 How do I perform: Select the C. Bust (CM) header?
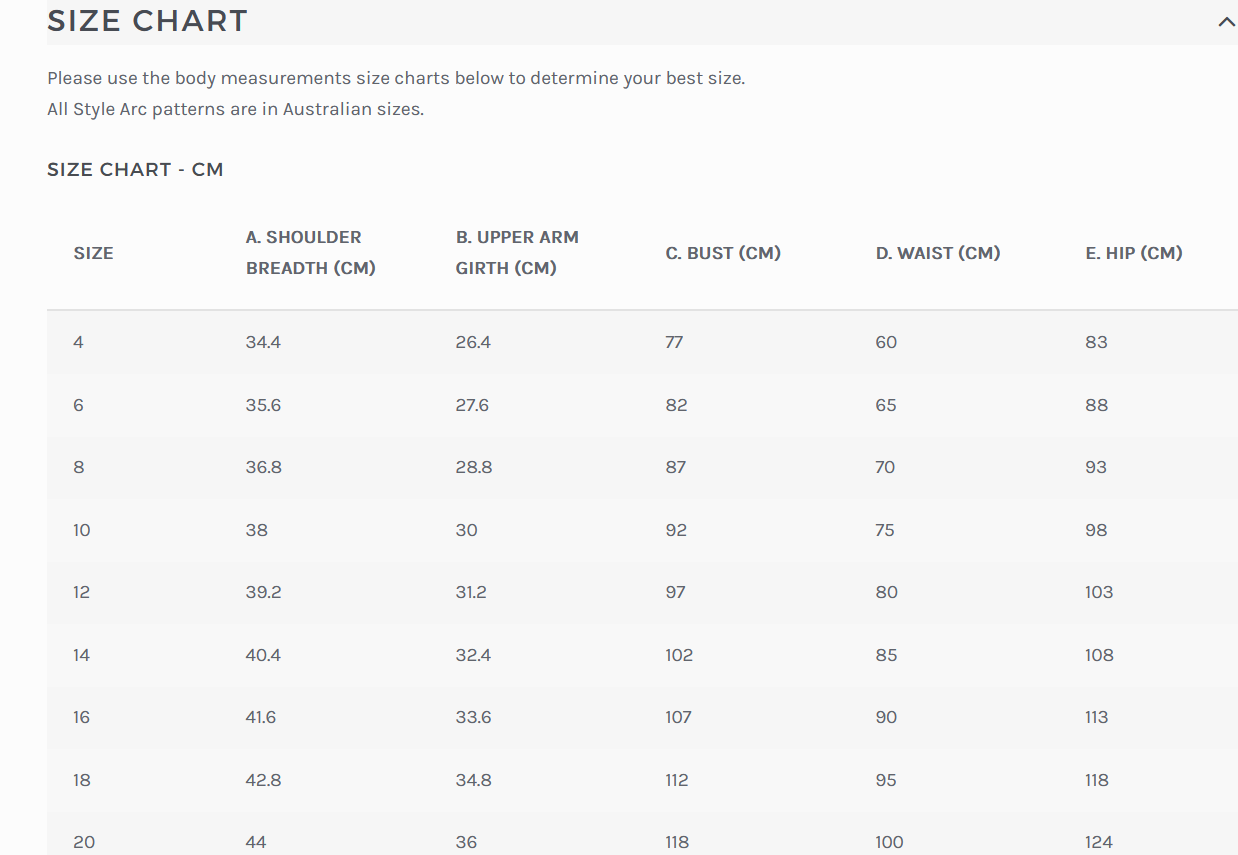(x=723, y=253)
